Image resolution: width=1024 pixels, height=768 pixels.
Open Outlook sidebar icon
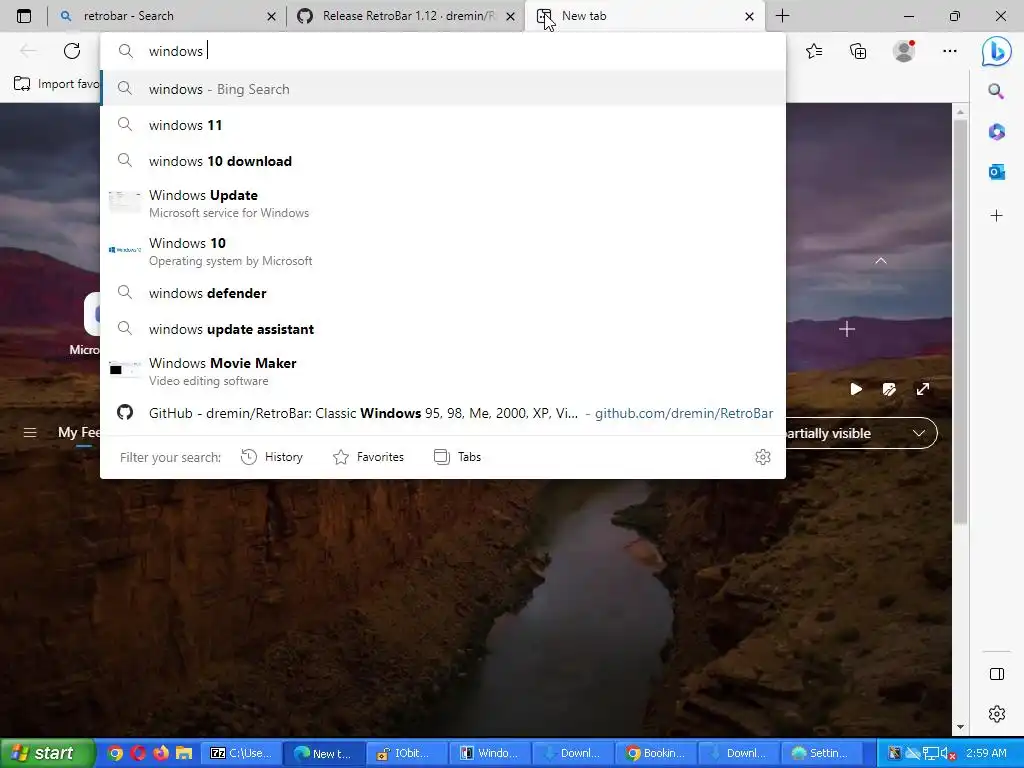[996, 172]
